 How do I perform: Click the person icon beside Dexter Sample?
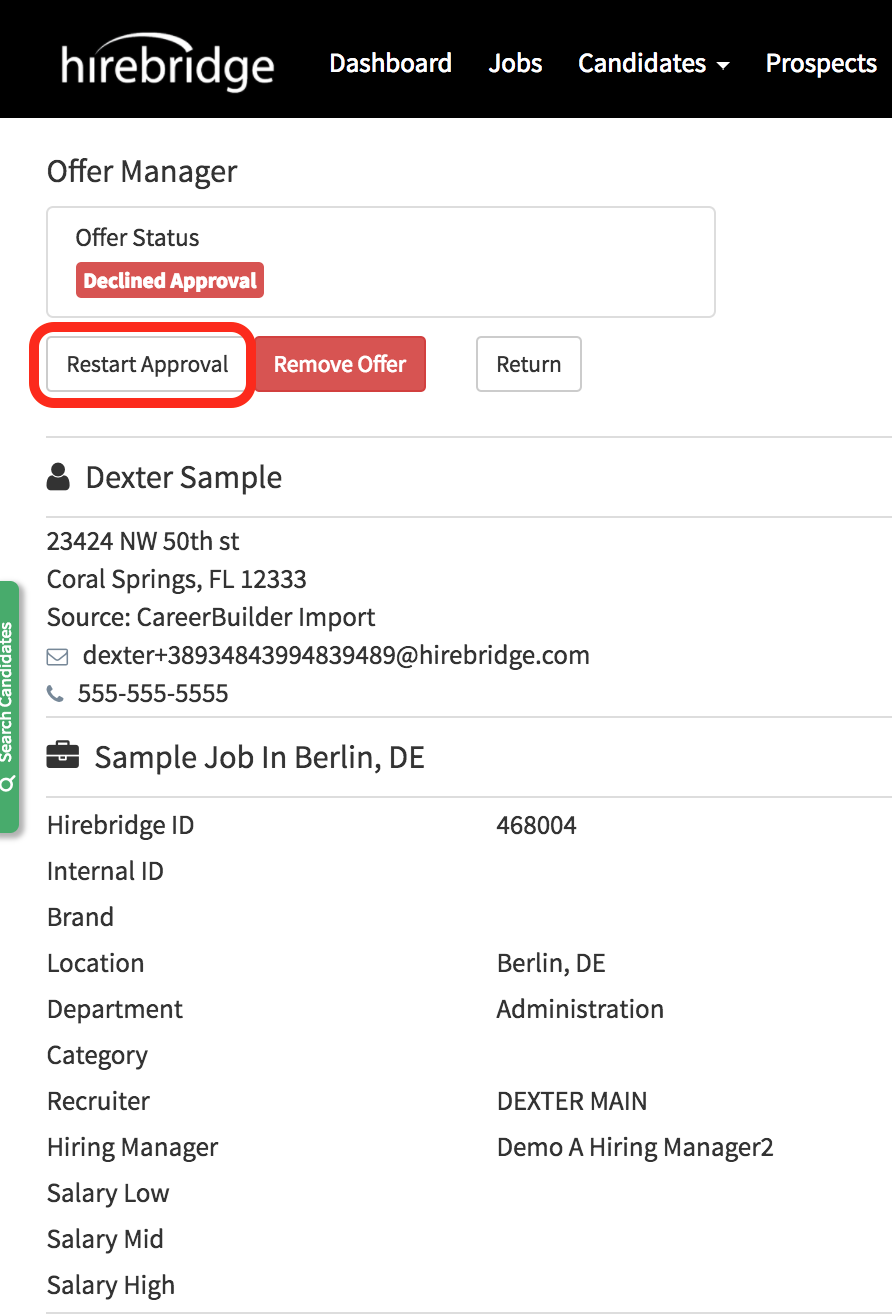[x=59, y=478]
